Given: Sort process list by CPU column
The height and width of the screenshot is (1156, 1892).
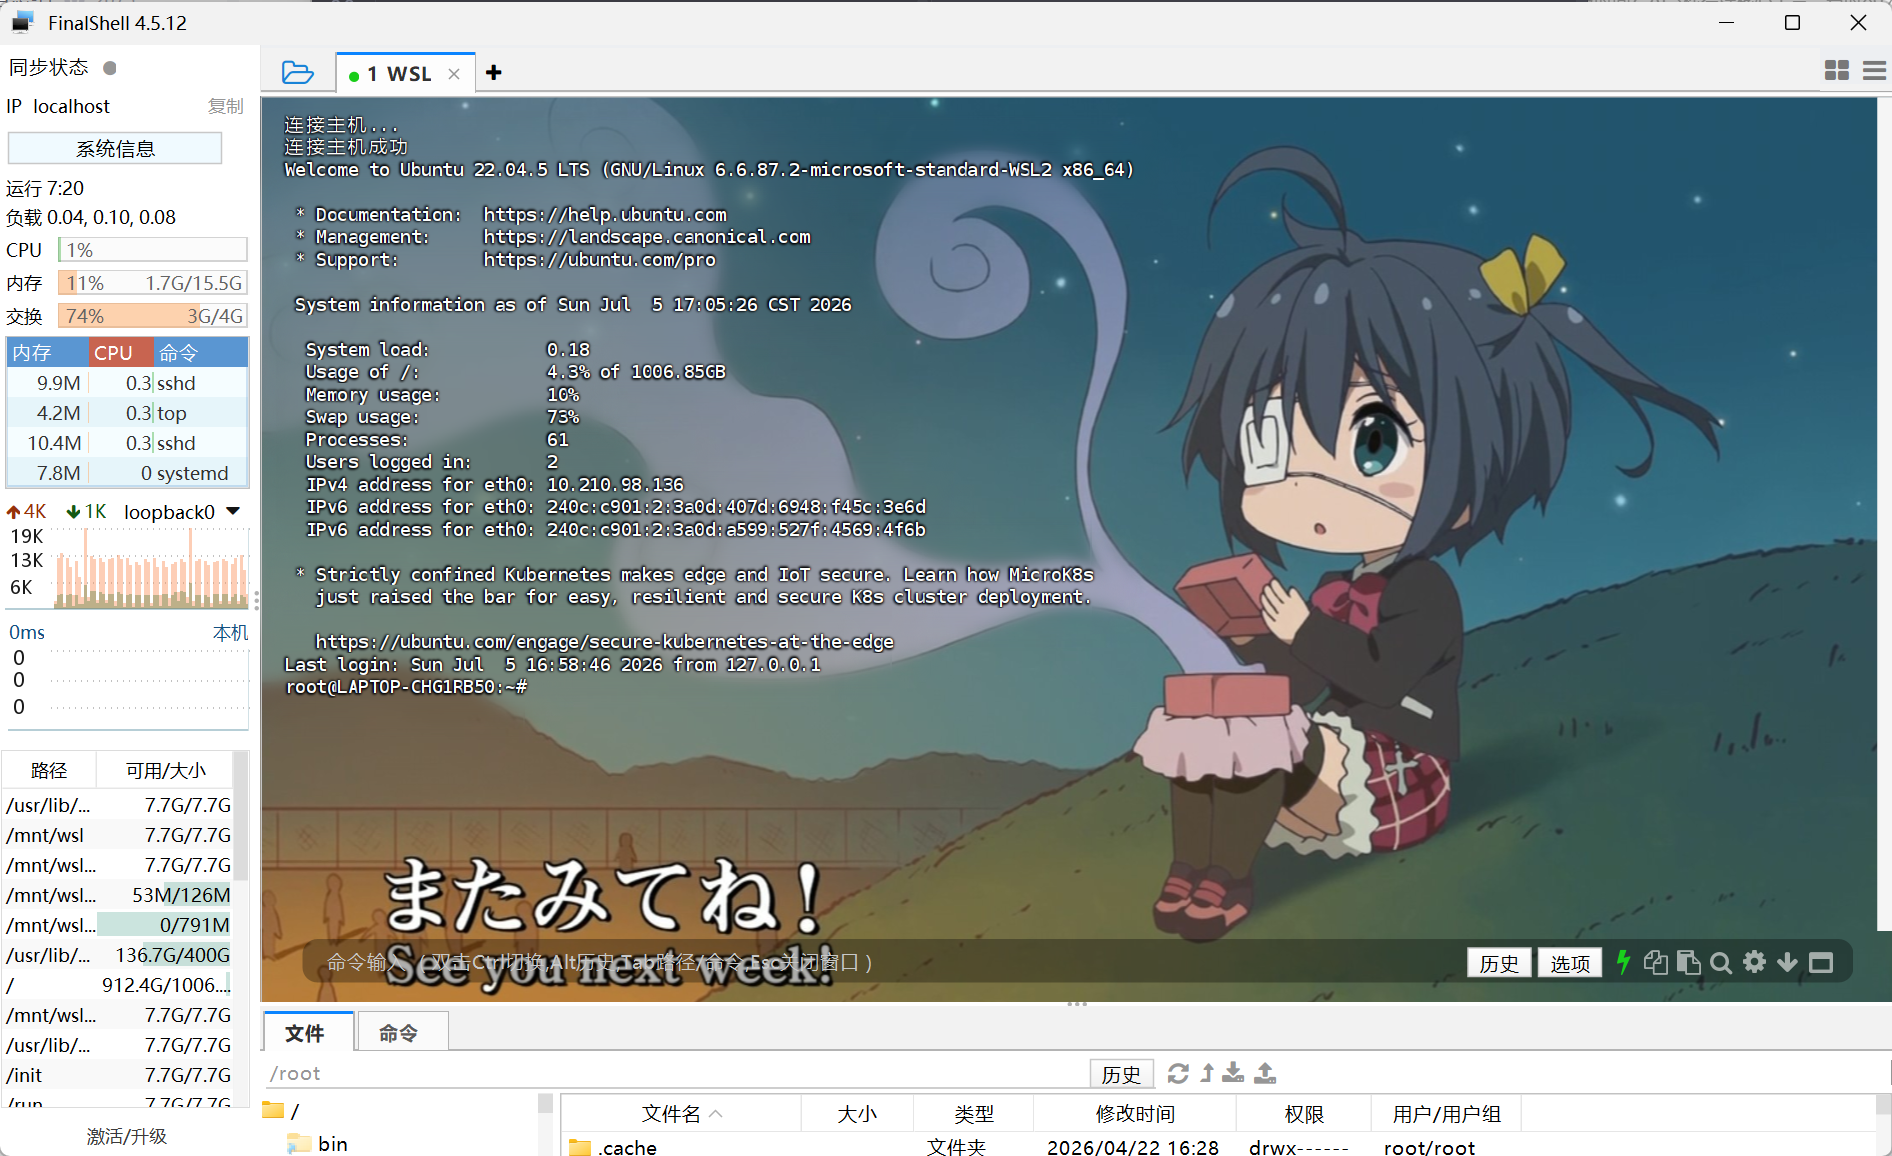Looking at the screenshot, I should 121,353.
